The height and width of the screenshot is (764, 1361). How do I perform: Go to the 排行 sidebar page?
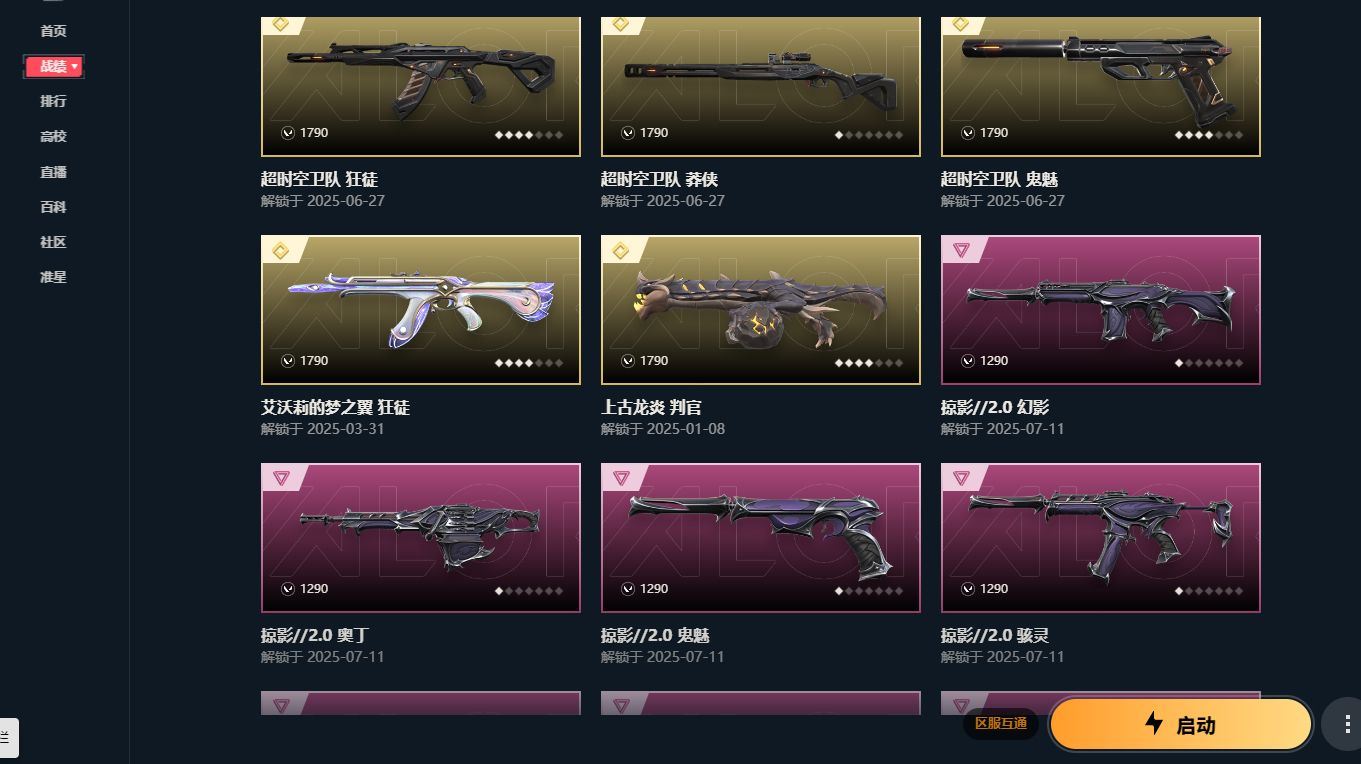(x=53, y=101)
